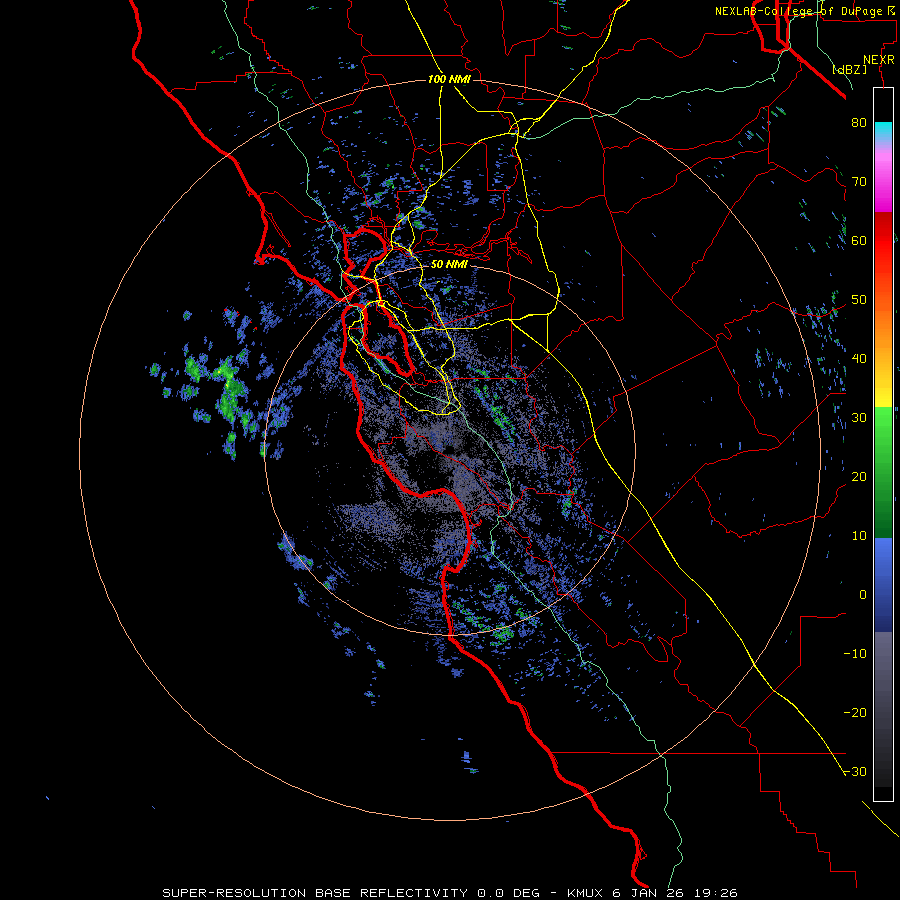This screenshot has height=900, width=900.
Task: Click the "-30" value on the dBZ scale
Action: click(855, 772)
